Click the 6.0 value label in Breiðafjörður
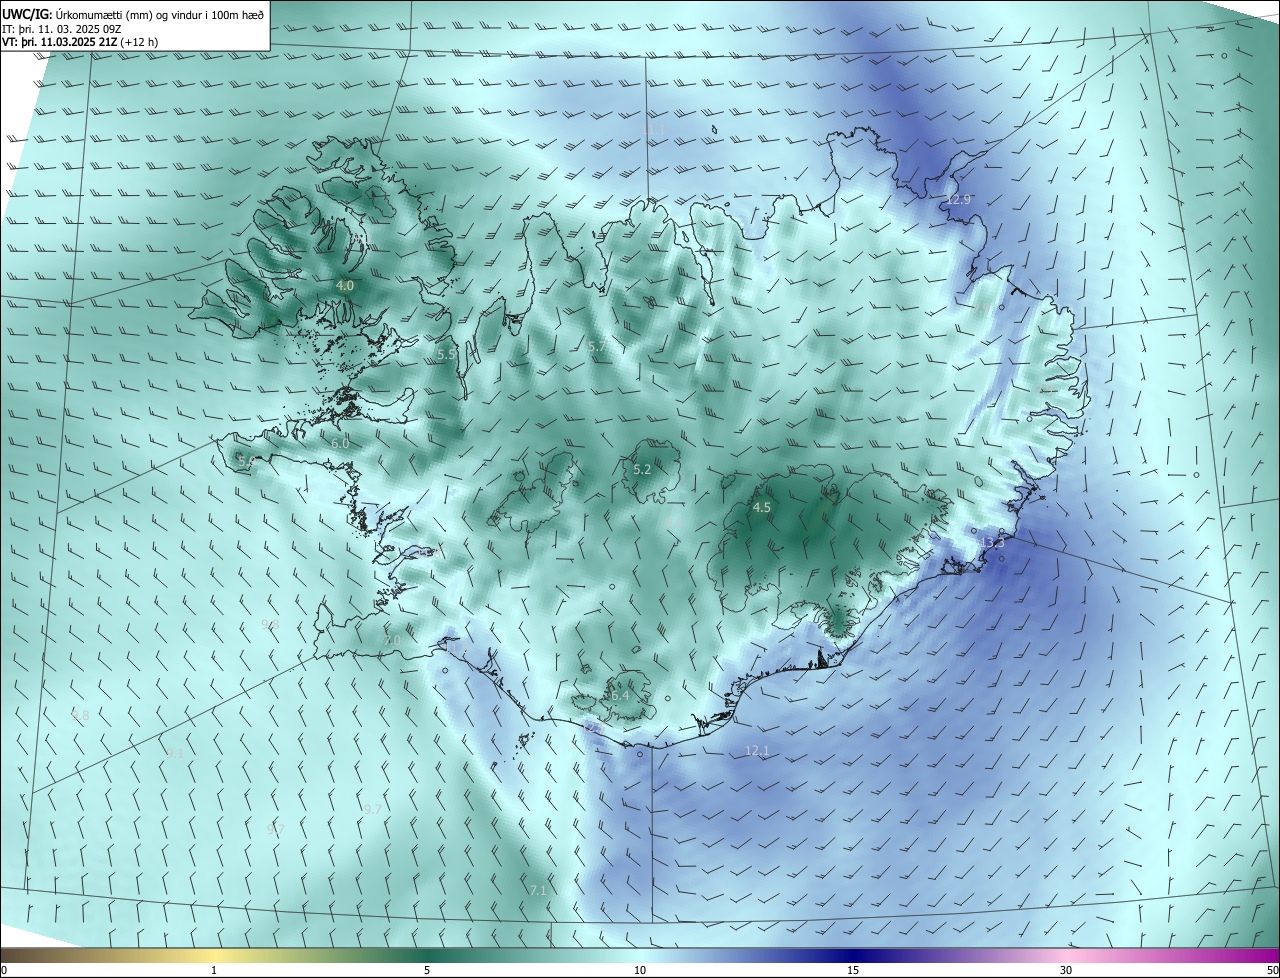 (x=340, y=443)
